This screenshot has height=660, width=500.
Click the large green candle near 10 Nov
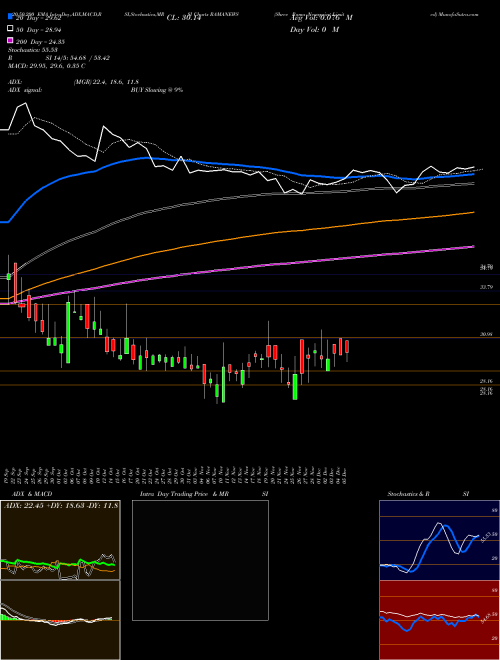pyautogui.click(x=223, y=385)
